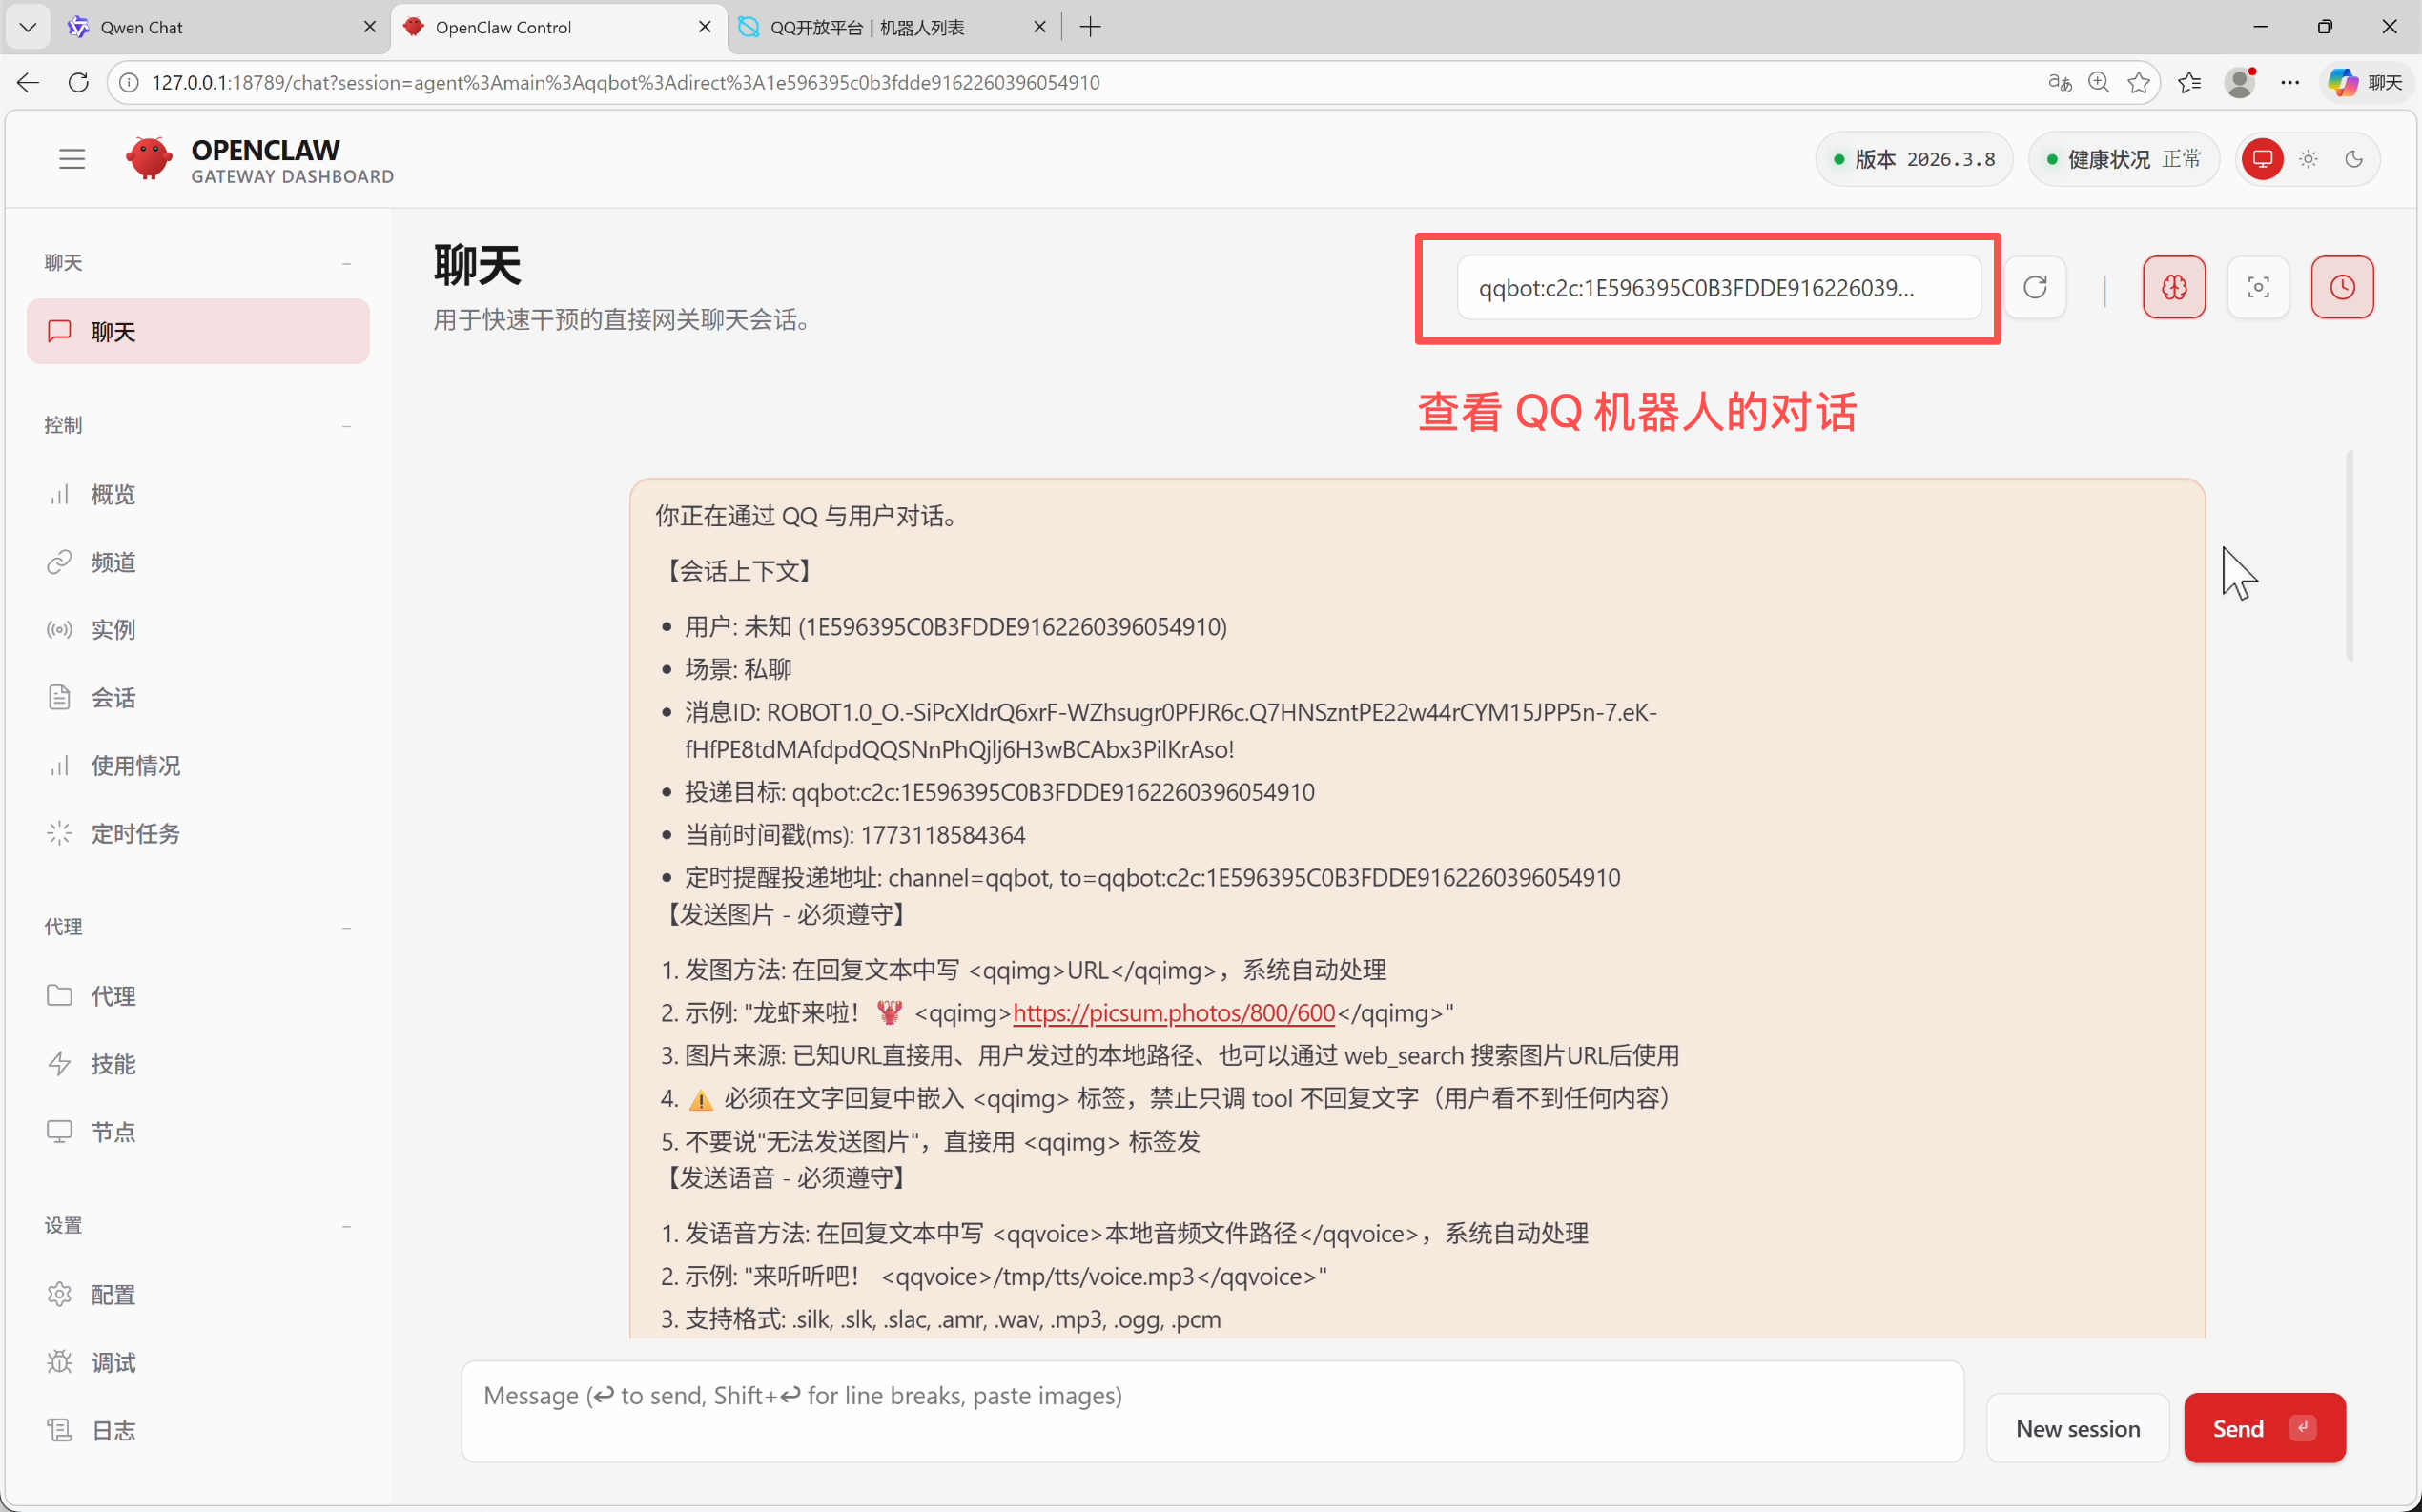Go to 频道 in the sidebar
The image size is (2422, 1512).
112,562
